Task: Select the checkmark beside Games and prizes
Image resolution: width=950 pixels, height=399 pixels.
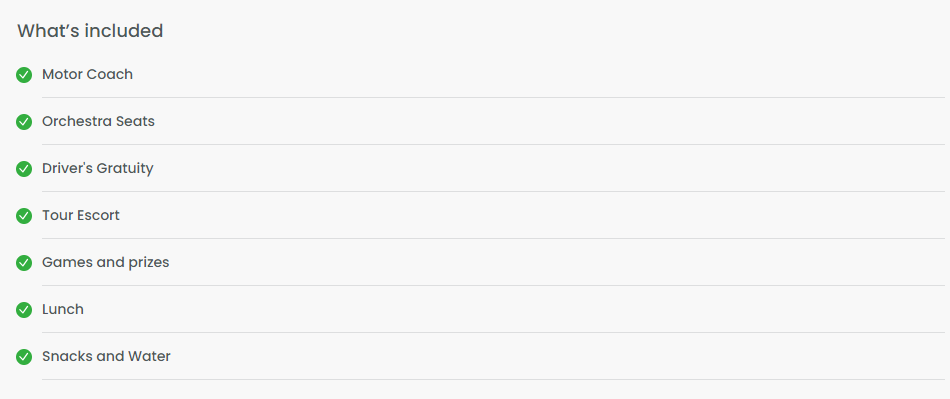Action: click(24, 263)
